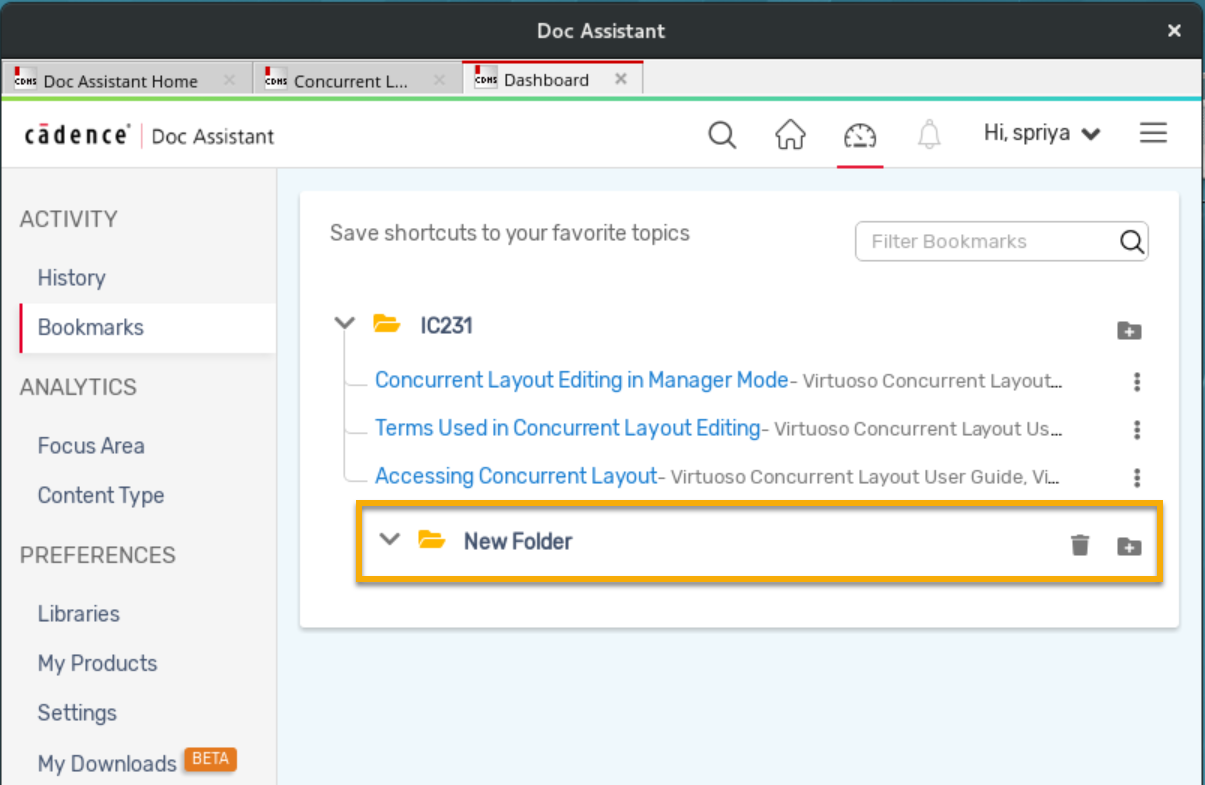The width and height of the screenshot is (1205, 785).
Task: Open Accessing Concurrent Layout bookmark link
Action: [516, 476]
